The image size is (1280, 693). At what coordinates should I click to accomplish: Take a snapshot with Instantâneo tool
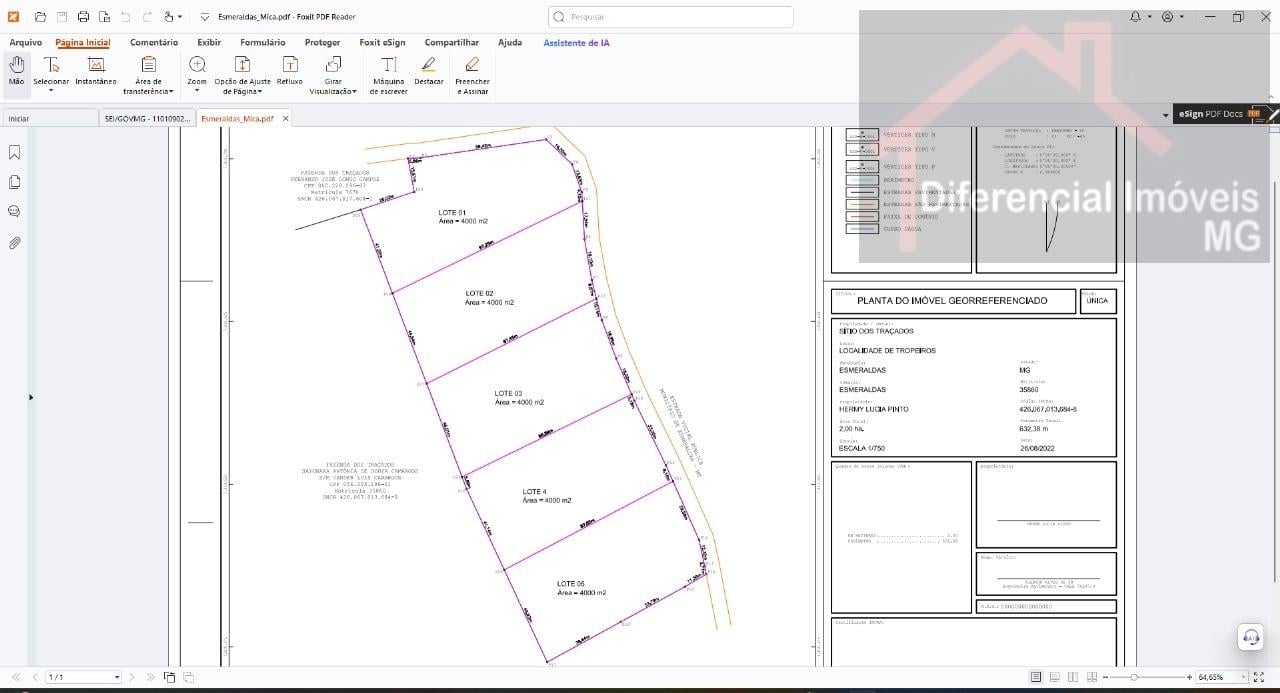[x=96, y=70]
